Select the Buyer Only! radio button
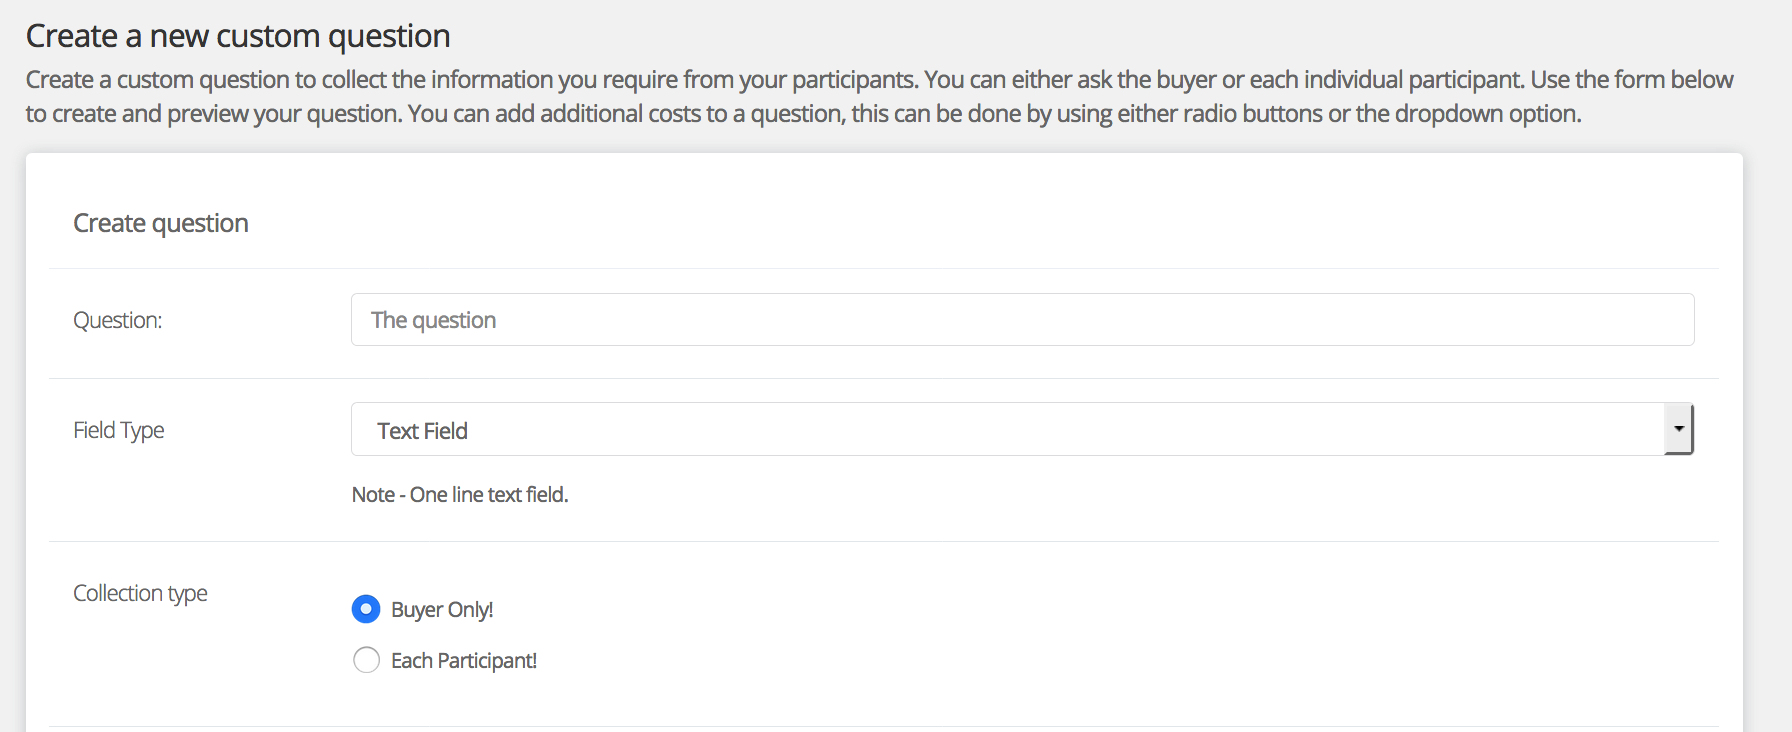Image resolution: width=1792 pixels, height=732 pixels. click(366, 609)
